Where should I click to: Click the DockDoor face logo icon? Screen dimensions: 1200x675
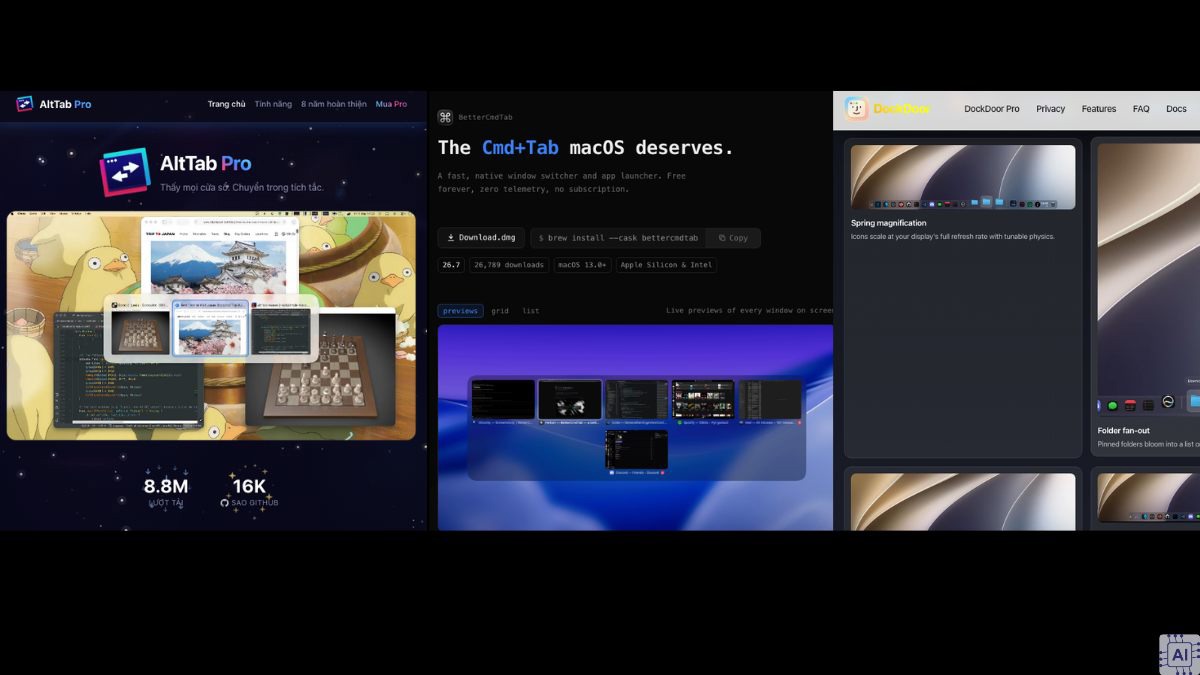856,109
